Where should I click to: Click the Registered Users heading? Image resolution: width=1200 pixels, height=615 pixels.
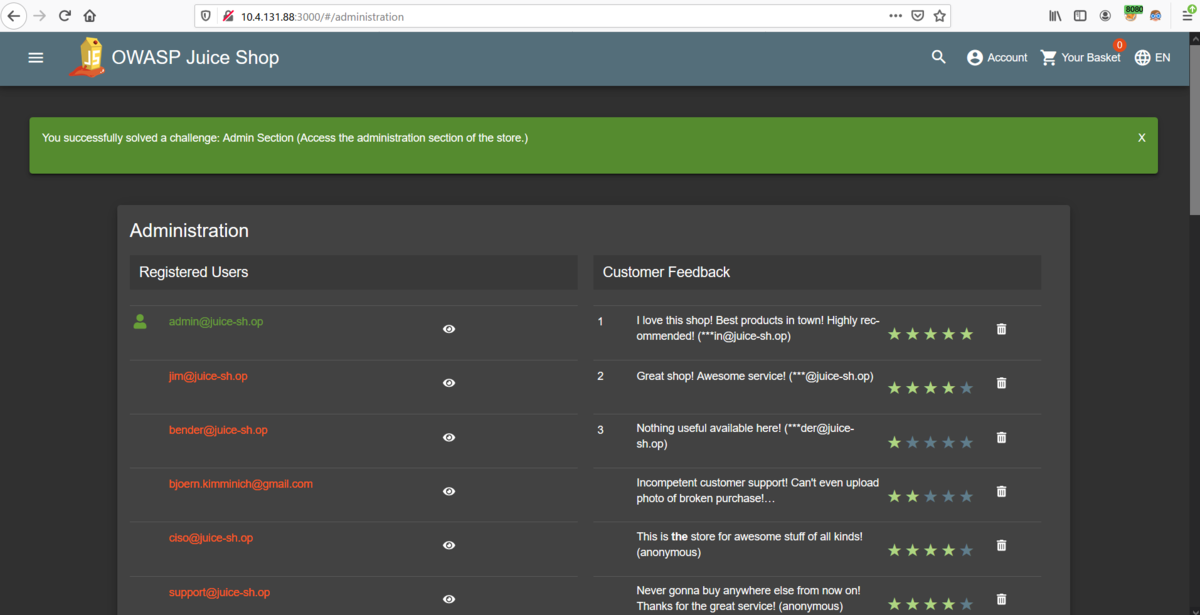194,272
